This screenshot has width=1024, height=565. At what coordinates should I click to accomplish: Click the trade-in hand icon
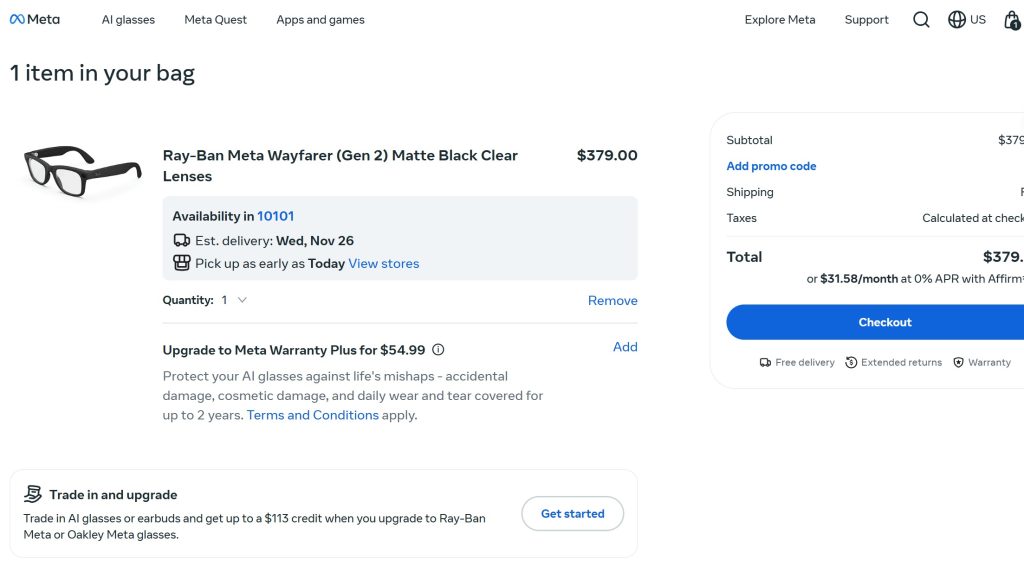(x=33, y=494)
